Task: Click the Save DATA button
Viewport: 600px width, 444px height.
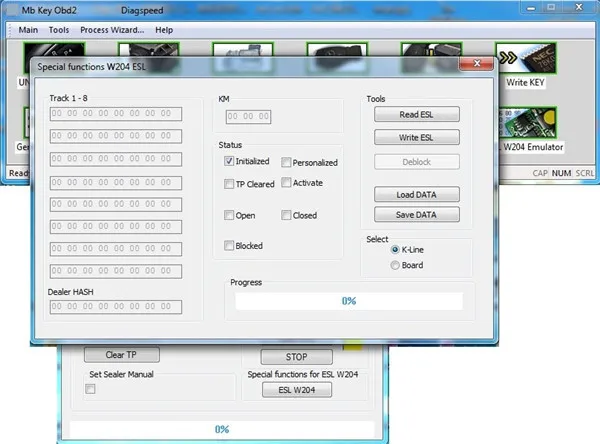Action: point(417,215)
